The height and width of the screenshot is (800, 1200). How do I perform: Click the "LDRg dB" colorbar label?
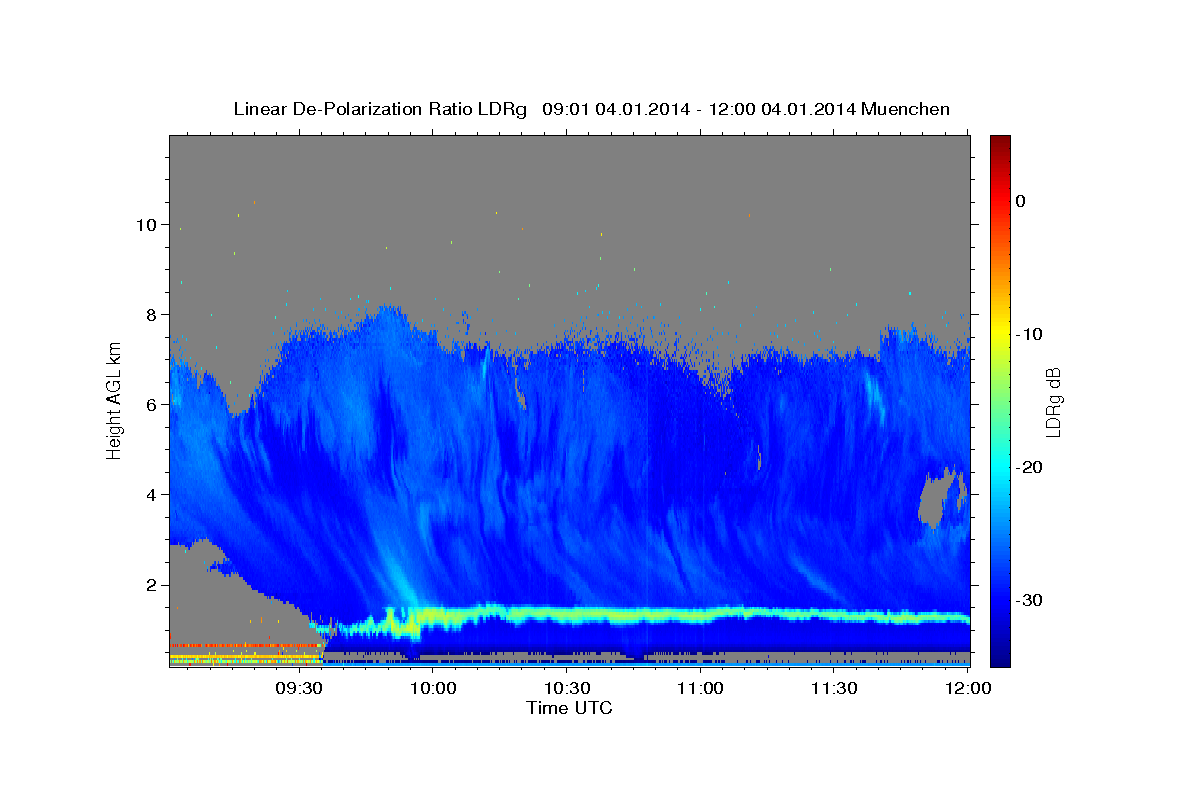(1053, 402)
